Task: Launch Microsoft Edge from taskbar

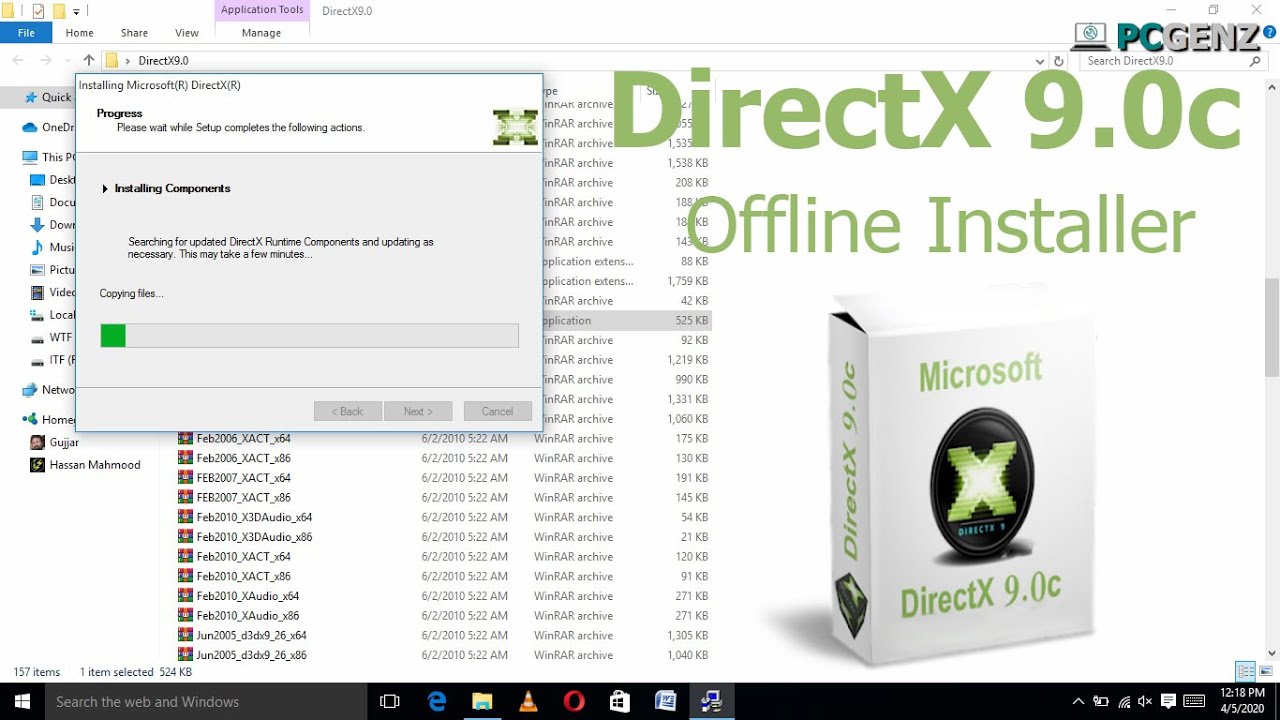Action: pos(437,702)
